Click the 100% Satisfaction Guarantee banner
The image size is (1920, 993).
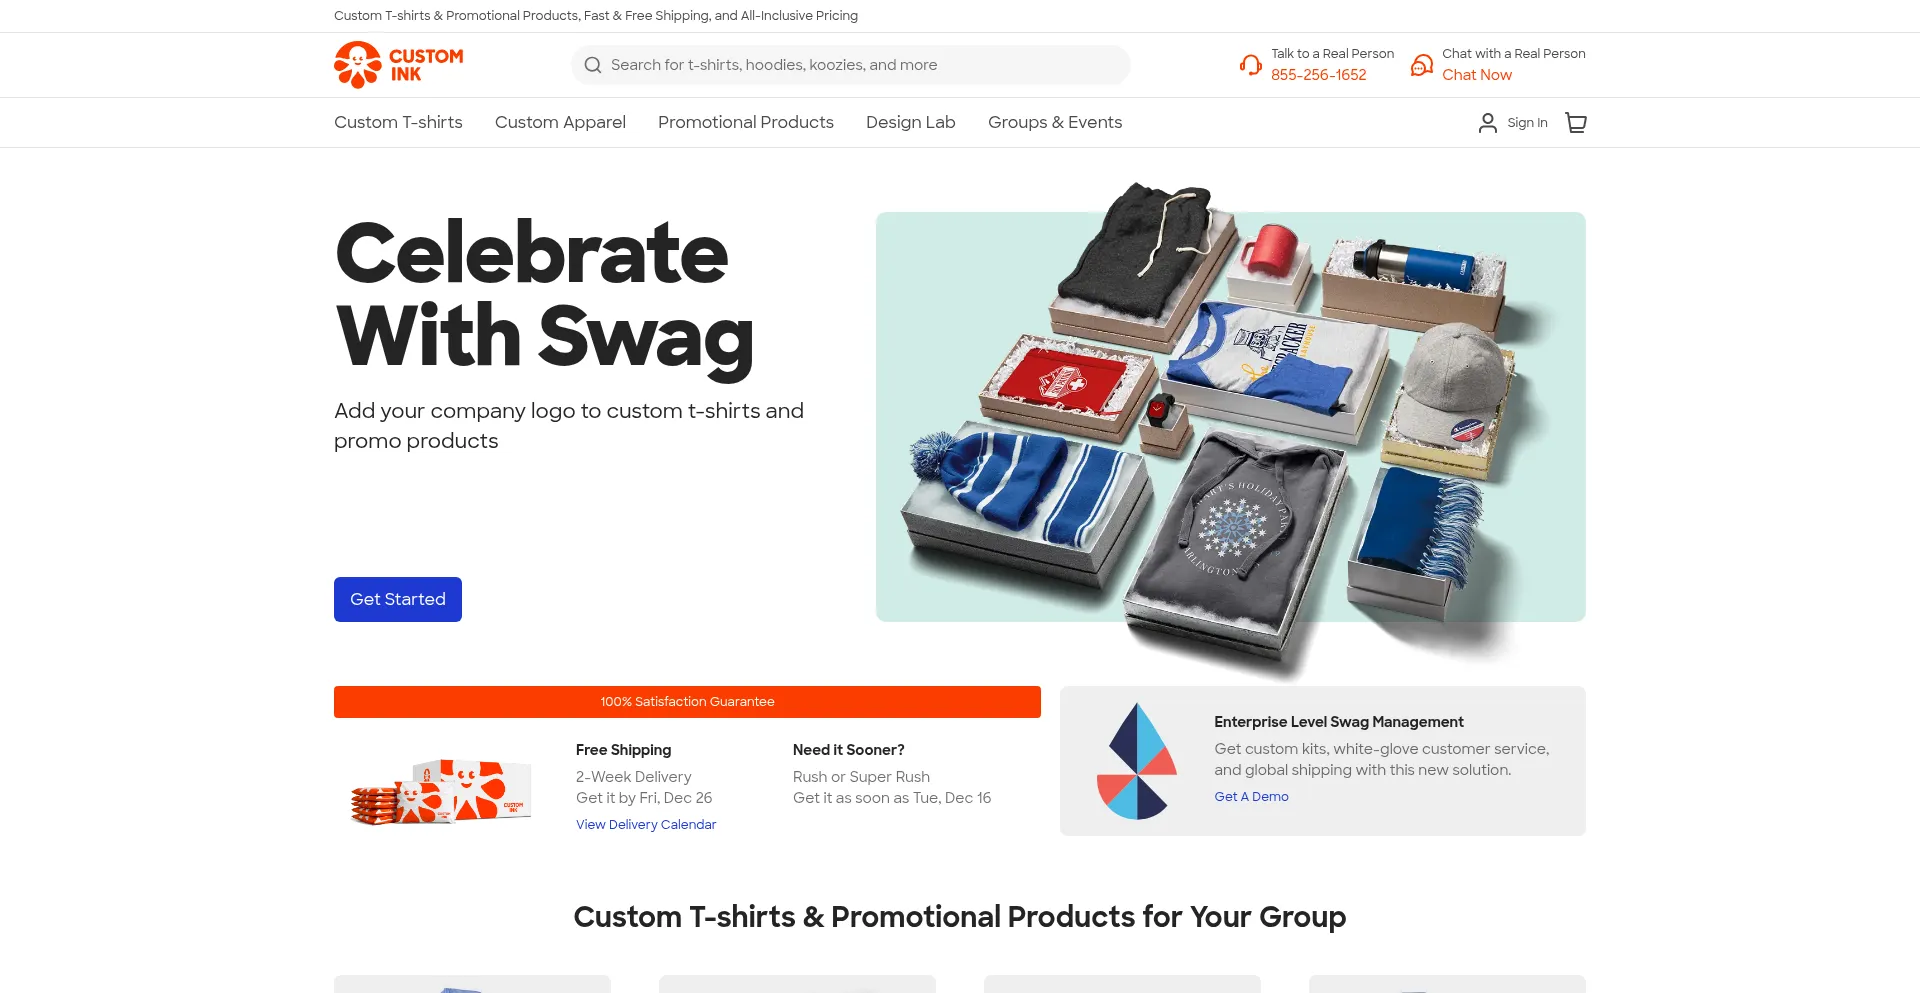tap(687, 701)
